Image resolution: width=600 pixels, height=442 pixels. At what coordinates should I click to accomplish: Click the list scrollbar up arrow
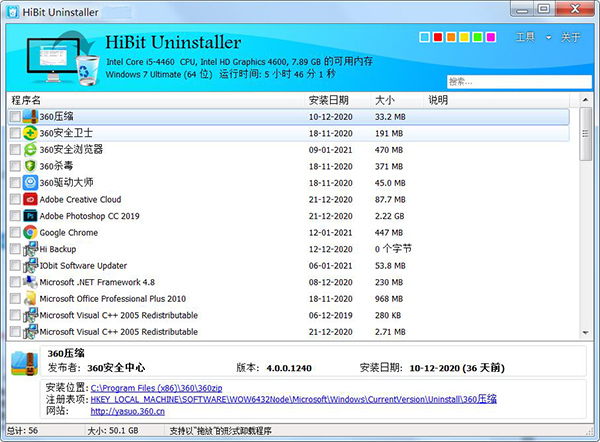(x=585, y=100)
